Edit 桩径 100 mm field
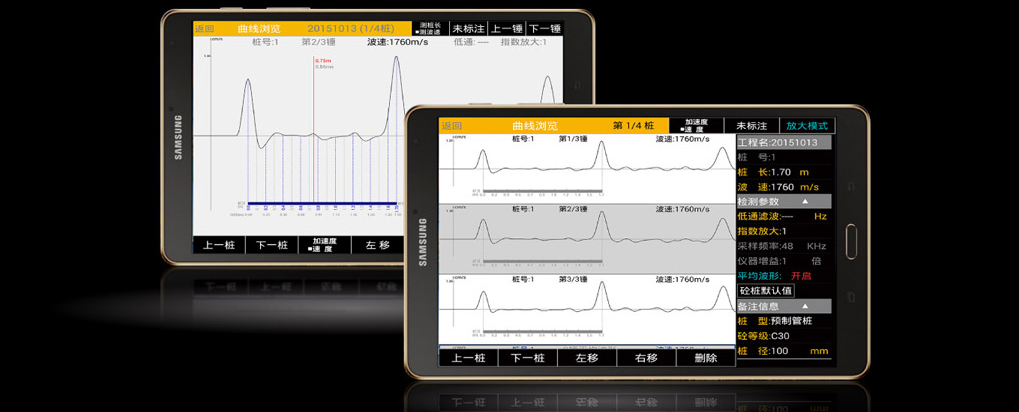 (784, 351)
